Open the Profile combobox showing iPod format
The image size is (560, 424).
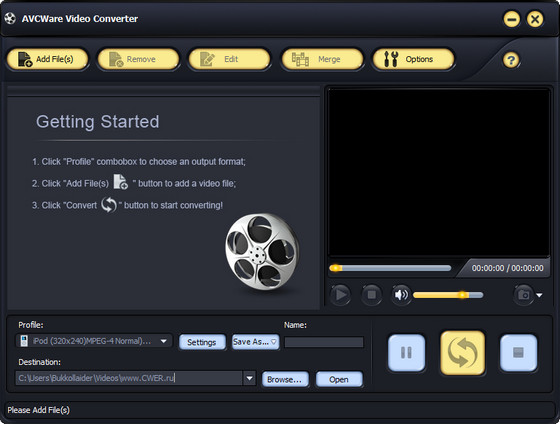tap(94, 341)
